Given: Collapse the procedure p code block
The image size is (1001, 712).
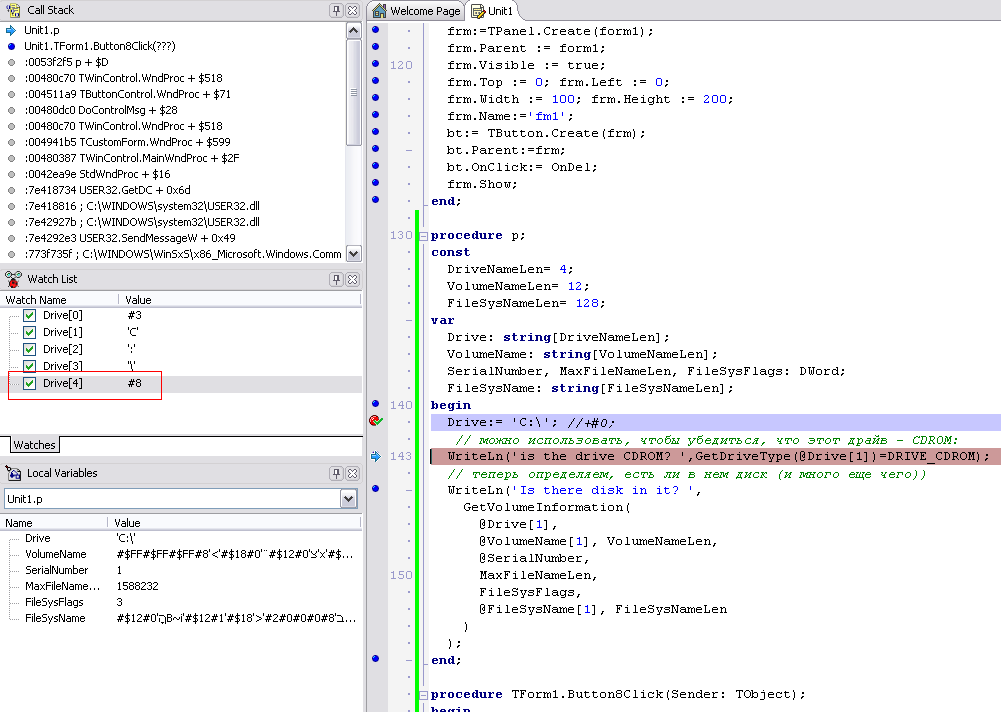Looking at the screenshot, I should click(422, 236).
